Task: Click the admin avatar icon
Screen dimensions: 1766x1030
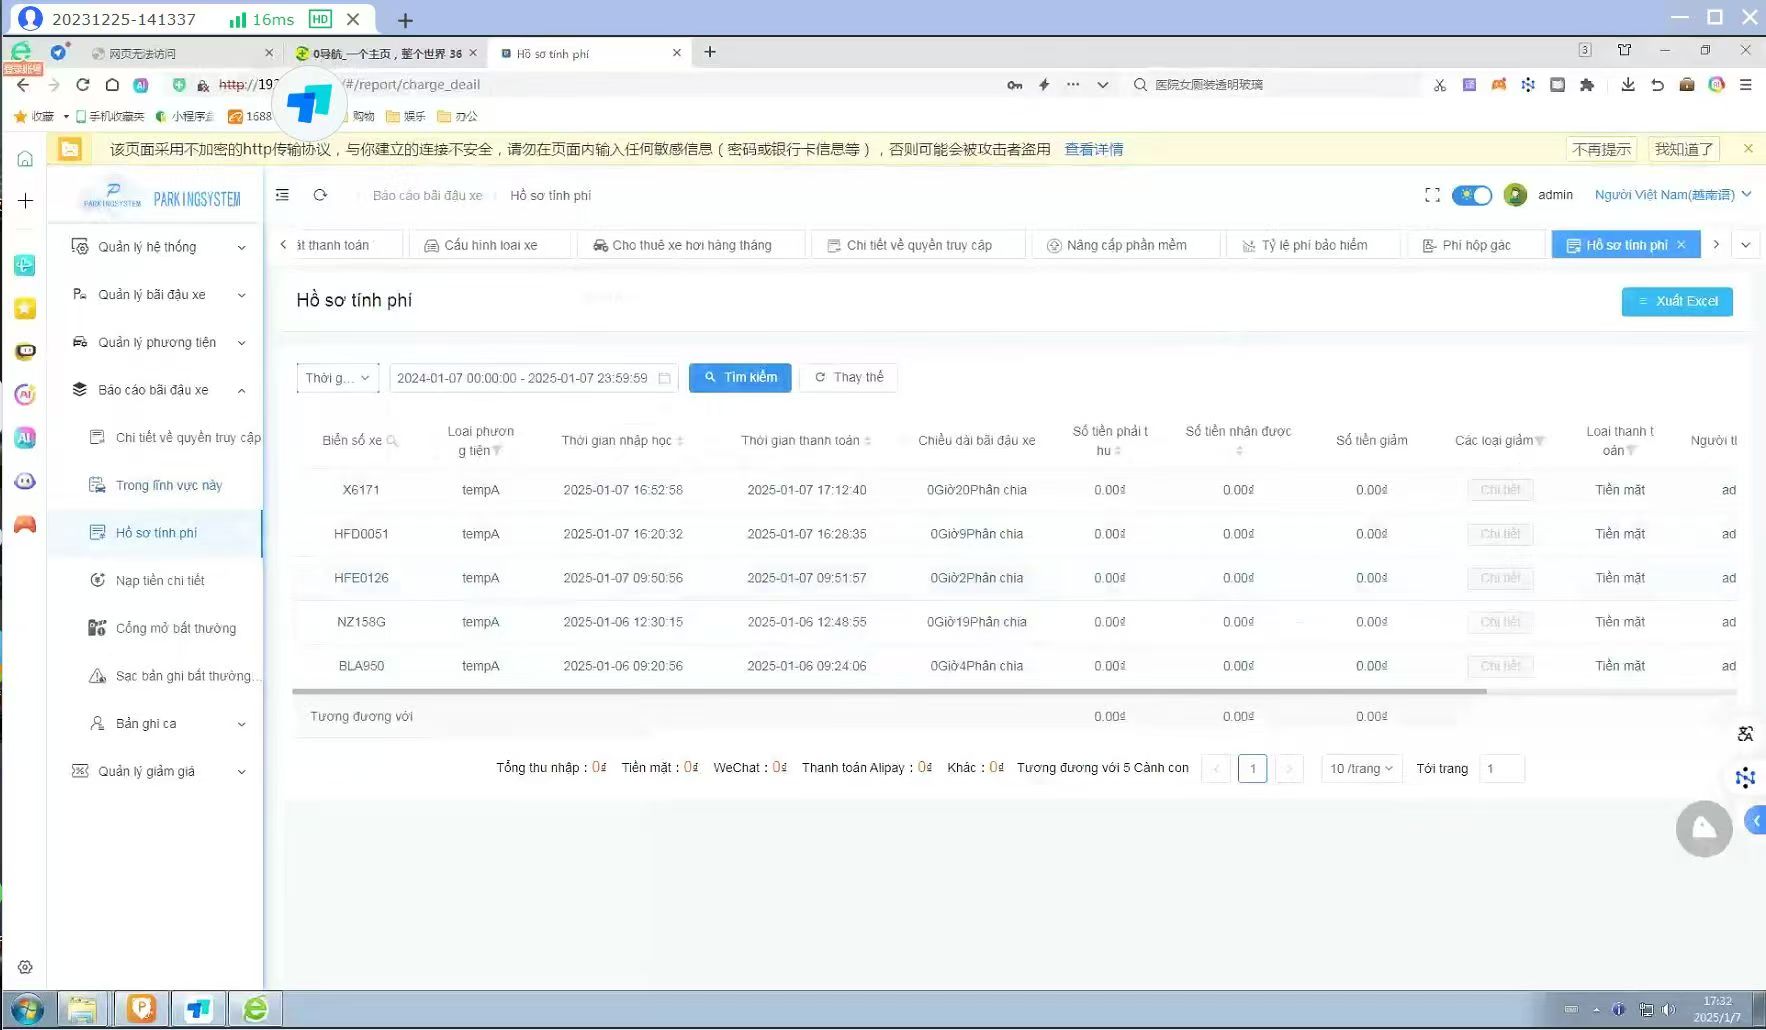Action: pyautogui.click(x=1515, y=195)
